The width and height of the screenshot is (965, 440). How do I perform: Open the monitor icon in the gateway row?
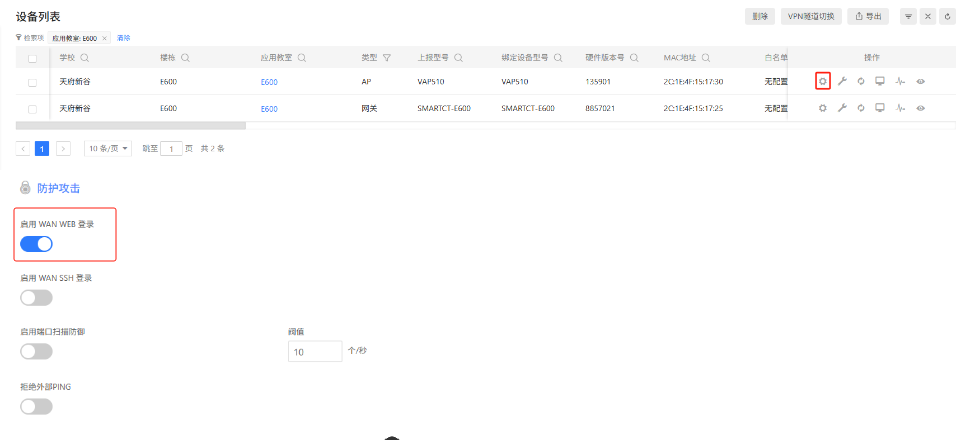click(x=880, y=108)
